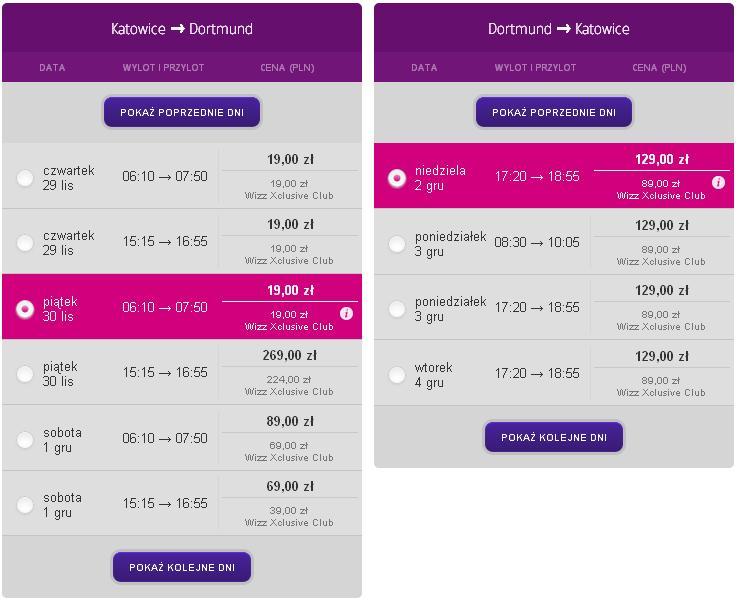Show next days for Katowice to Dortmund

[182, 567]
